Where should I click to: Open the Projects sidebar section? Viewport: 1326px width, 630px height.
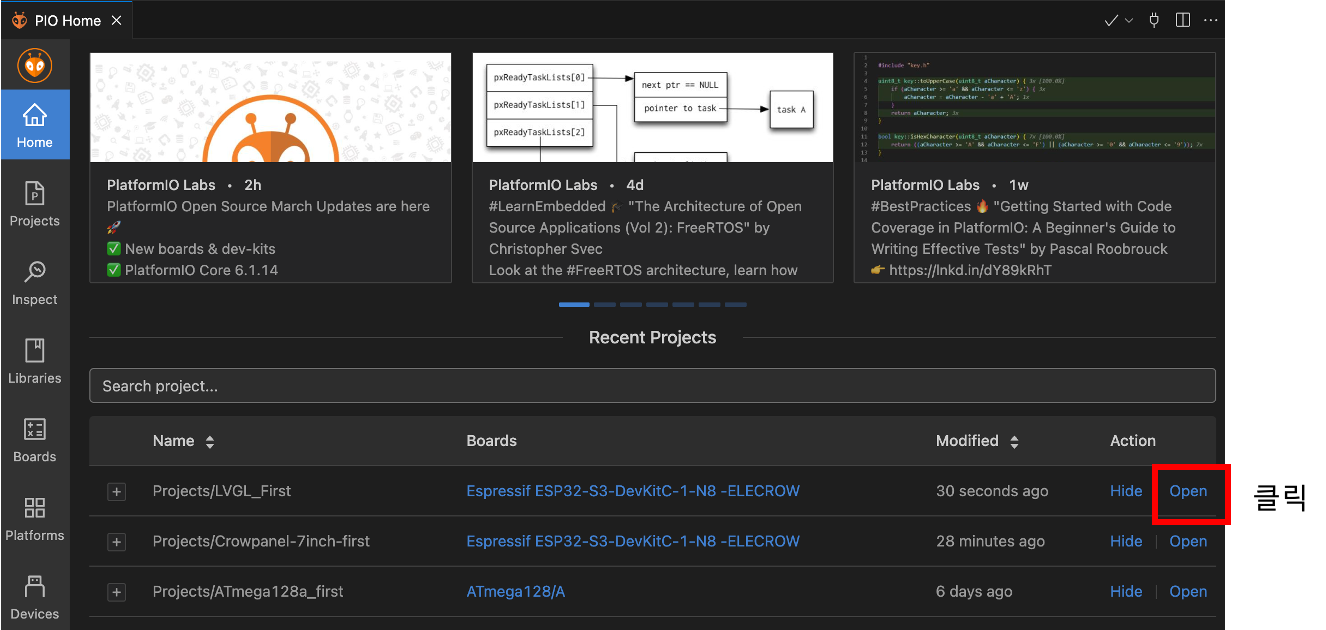point(35,204)
